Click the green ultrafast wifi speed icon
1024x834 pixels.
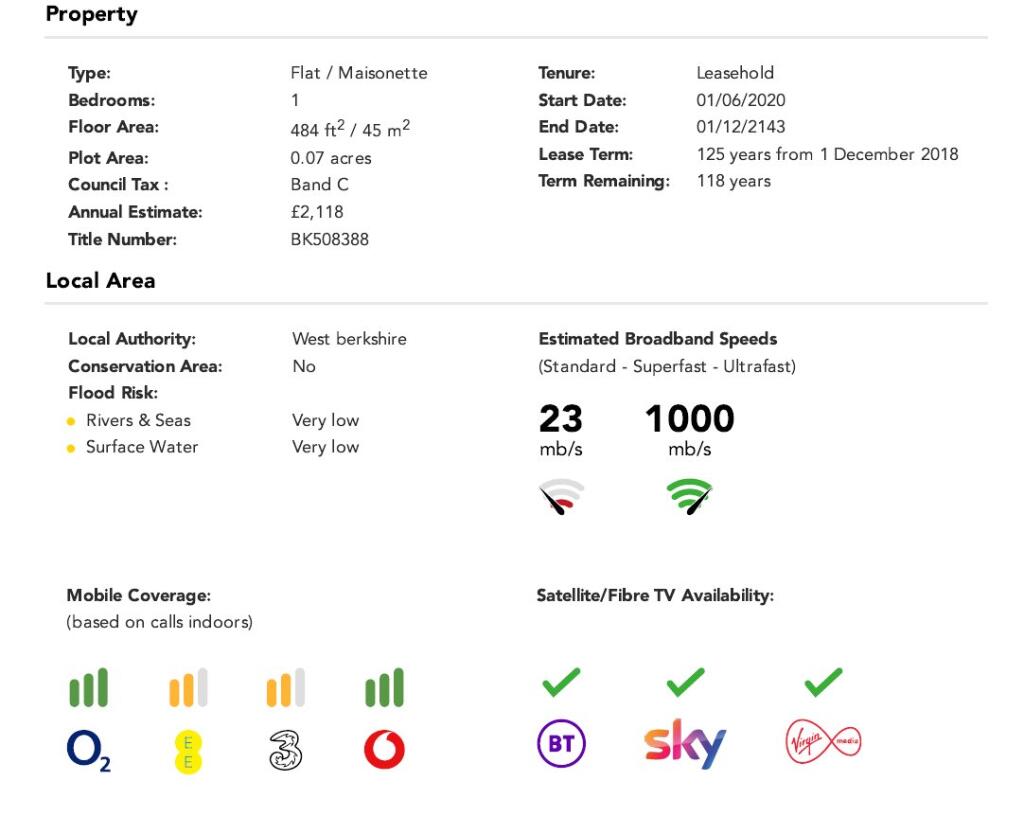[x=690, y=496]
